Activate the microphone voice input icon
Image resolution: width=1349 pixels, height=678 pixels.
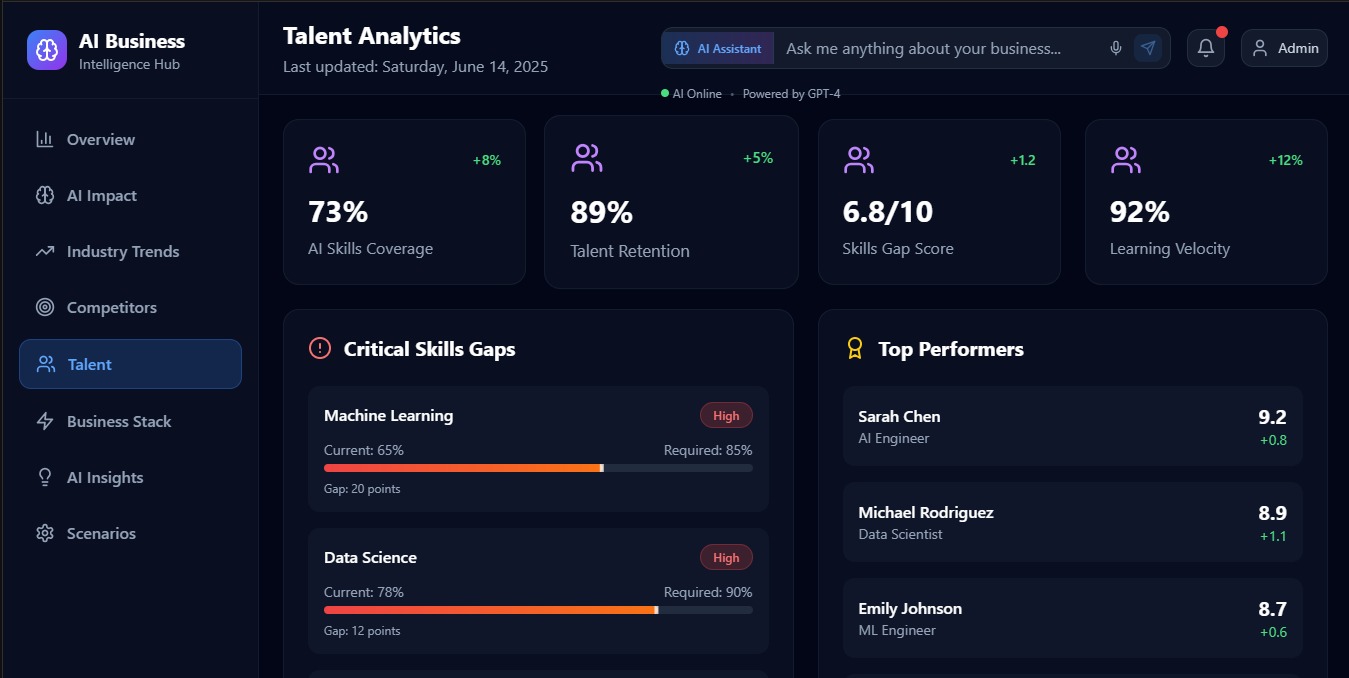pos(1116,48)
